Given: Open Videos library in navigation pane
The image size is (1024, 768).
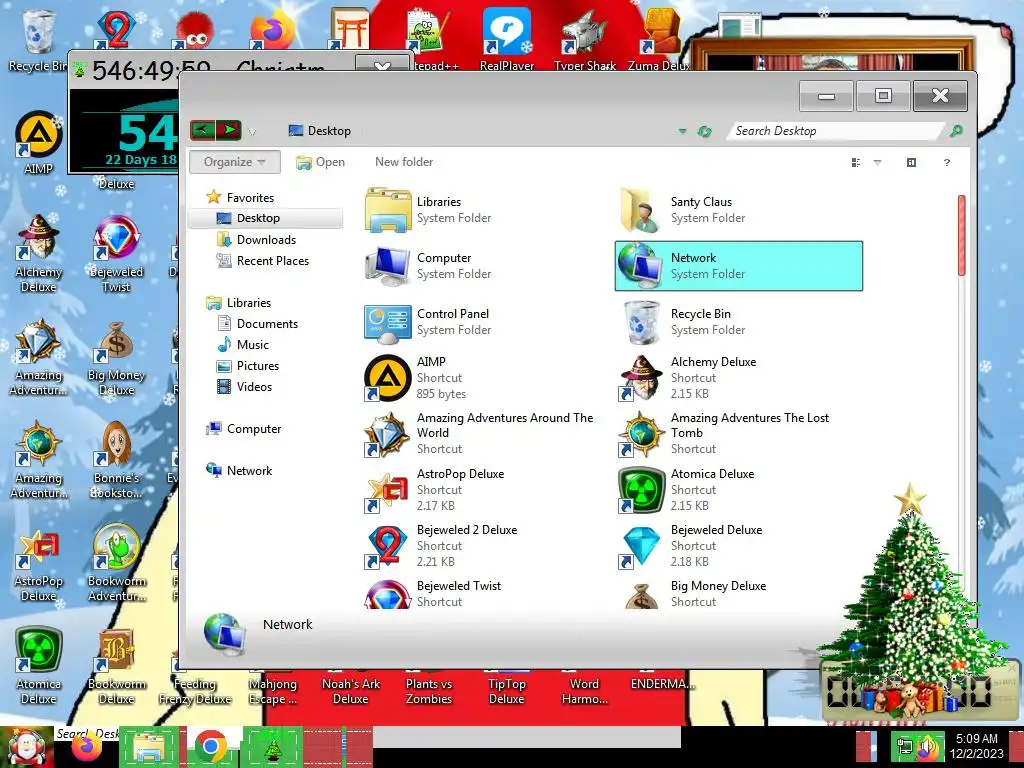Looking at the screenshot, I should click(244, 387).
